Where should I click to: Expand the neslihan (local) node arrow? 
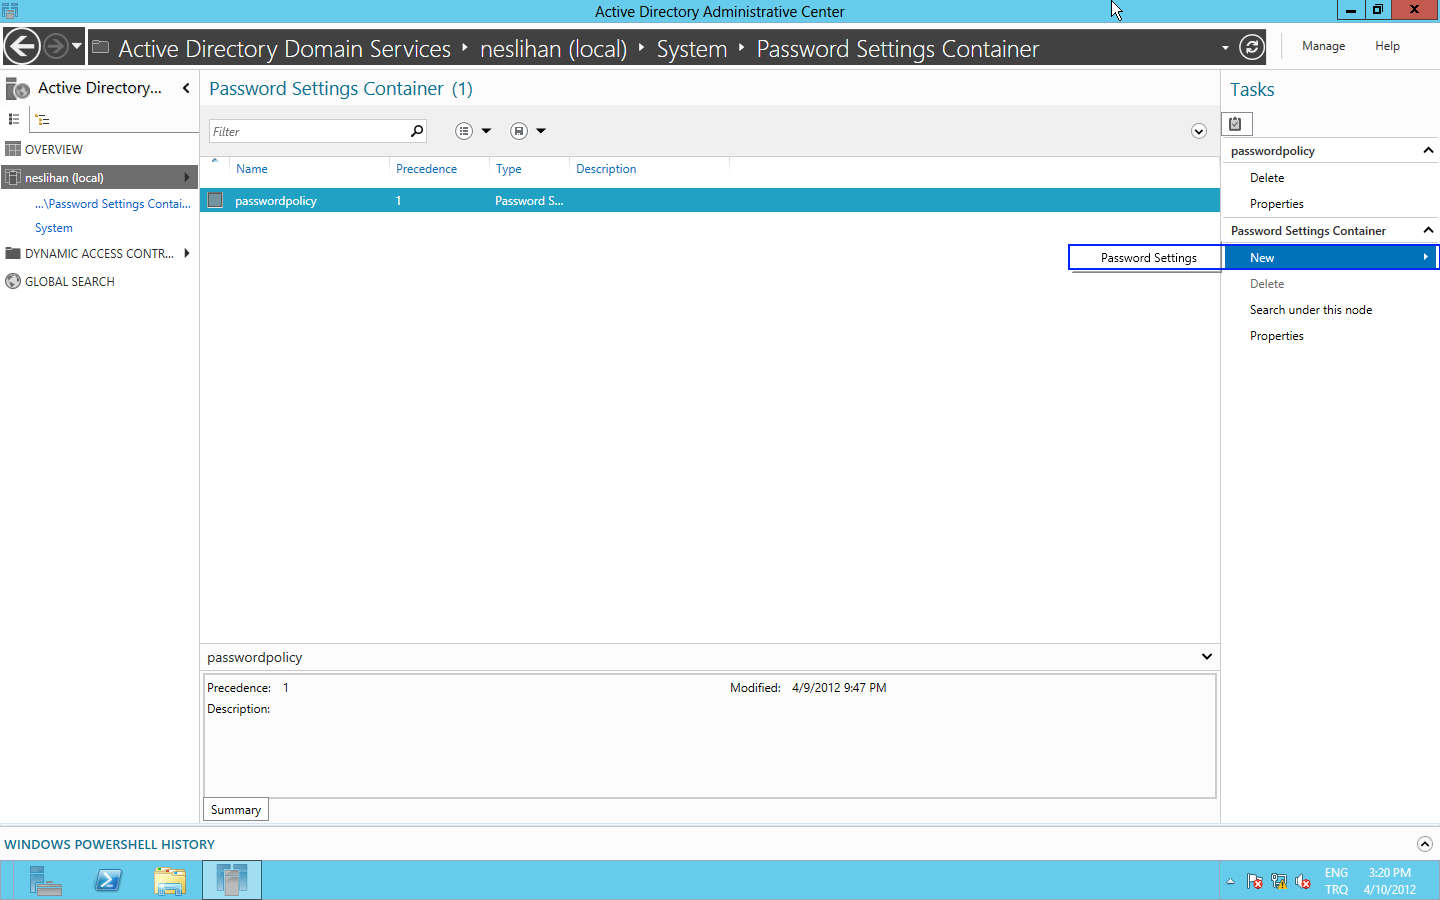[187, 177]
